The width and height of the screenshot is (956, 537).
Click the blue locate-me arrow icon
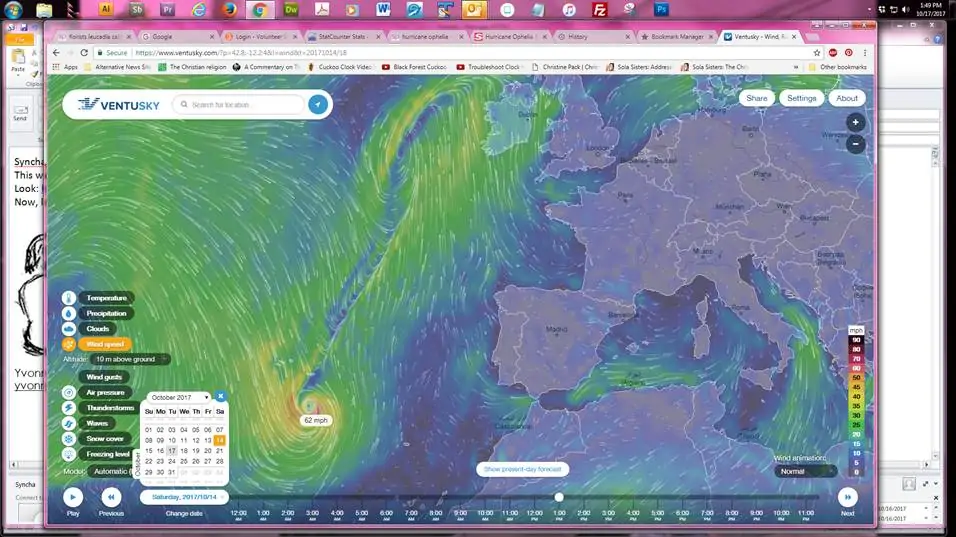[x=318, y=104]
